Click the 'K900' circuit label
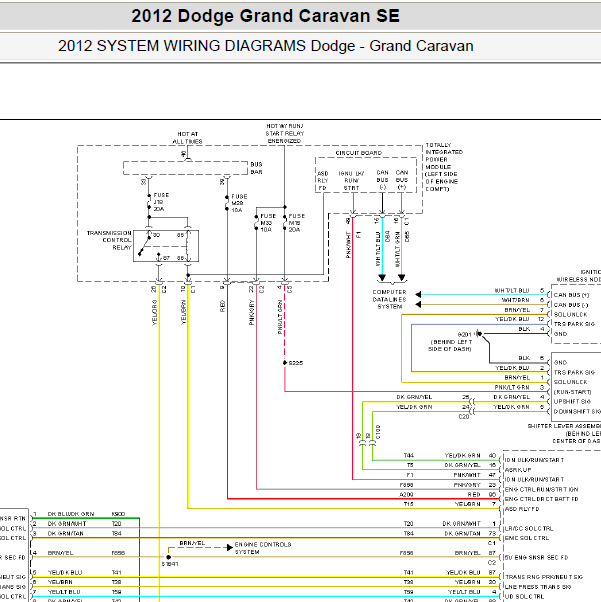The image size is (601, 602). click(x=118, y=514)
